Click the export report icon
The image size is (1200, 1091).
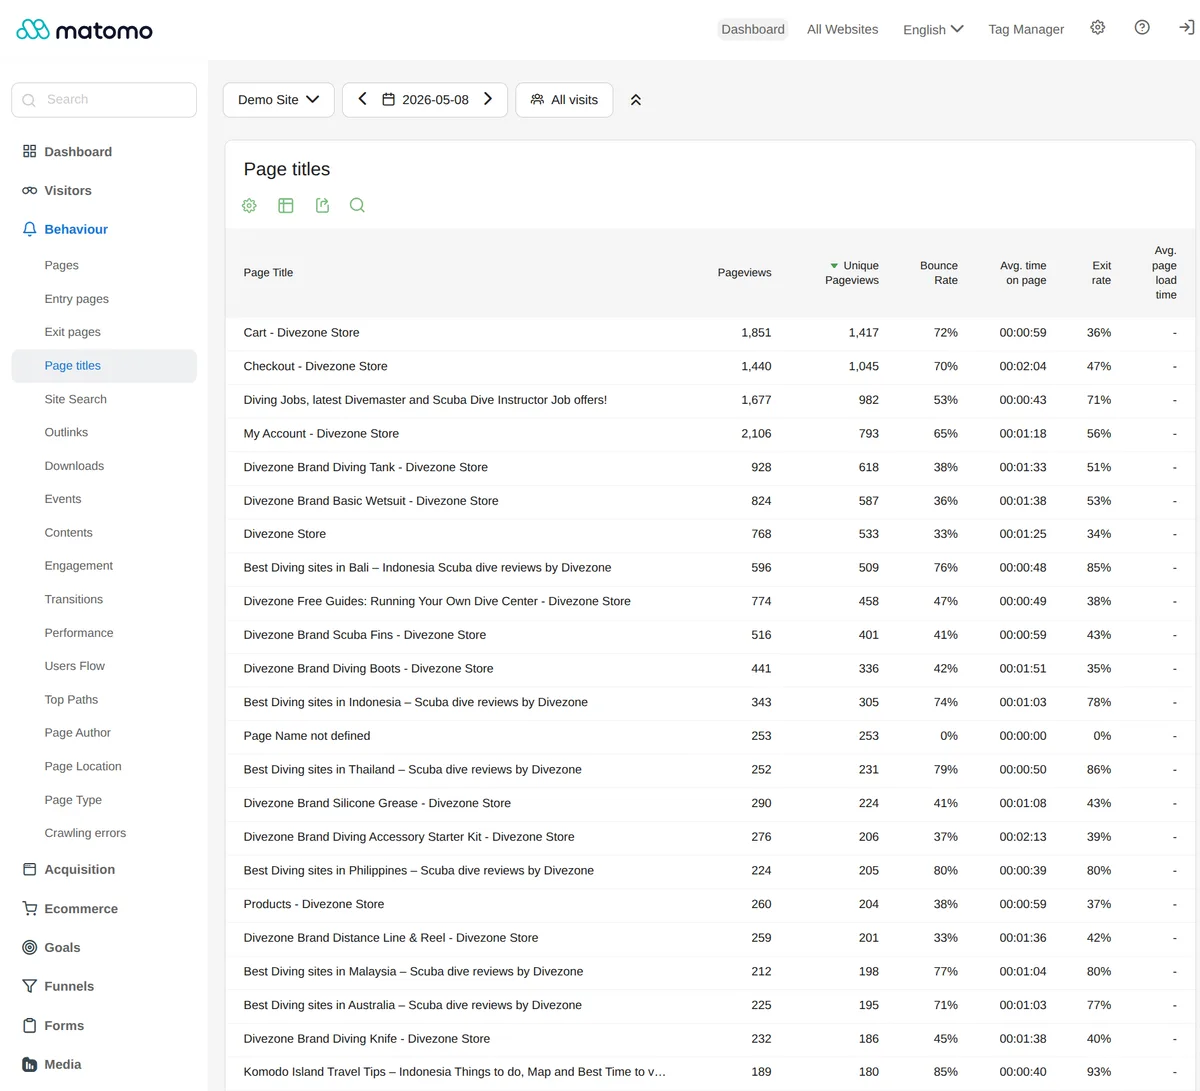(322, 205)
